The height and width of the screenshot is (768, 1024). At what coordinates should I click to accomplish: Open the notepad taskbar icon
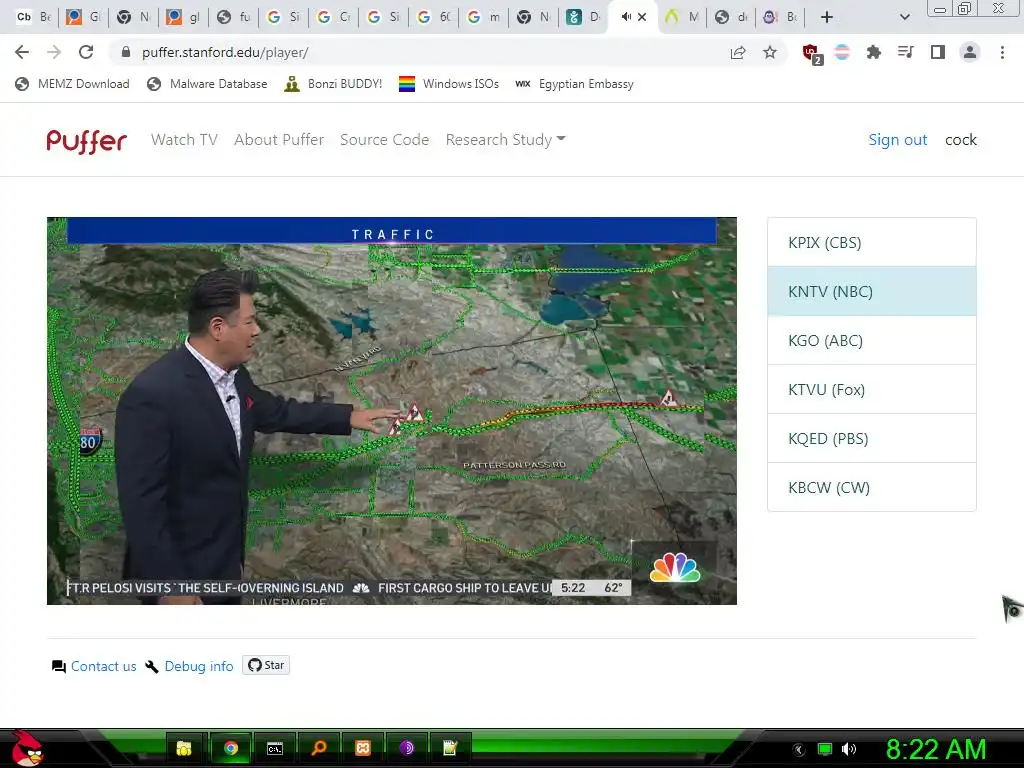pos(451,748)
